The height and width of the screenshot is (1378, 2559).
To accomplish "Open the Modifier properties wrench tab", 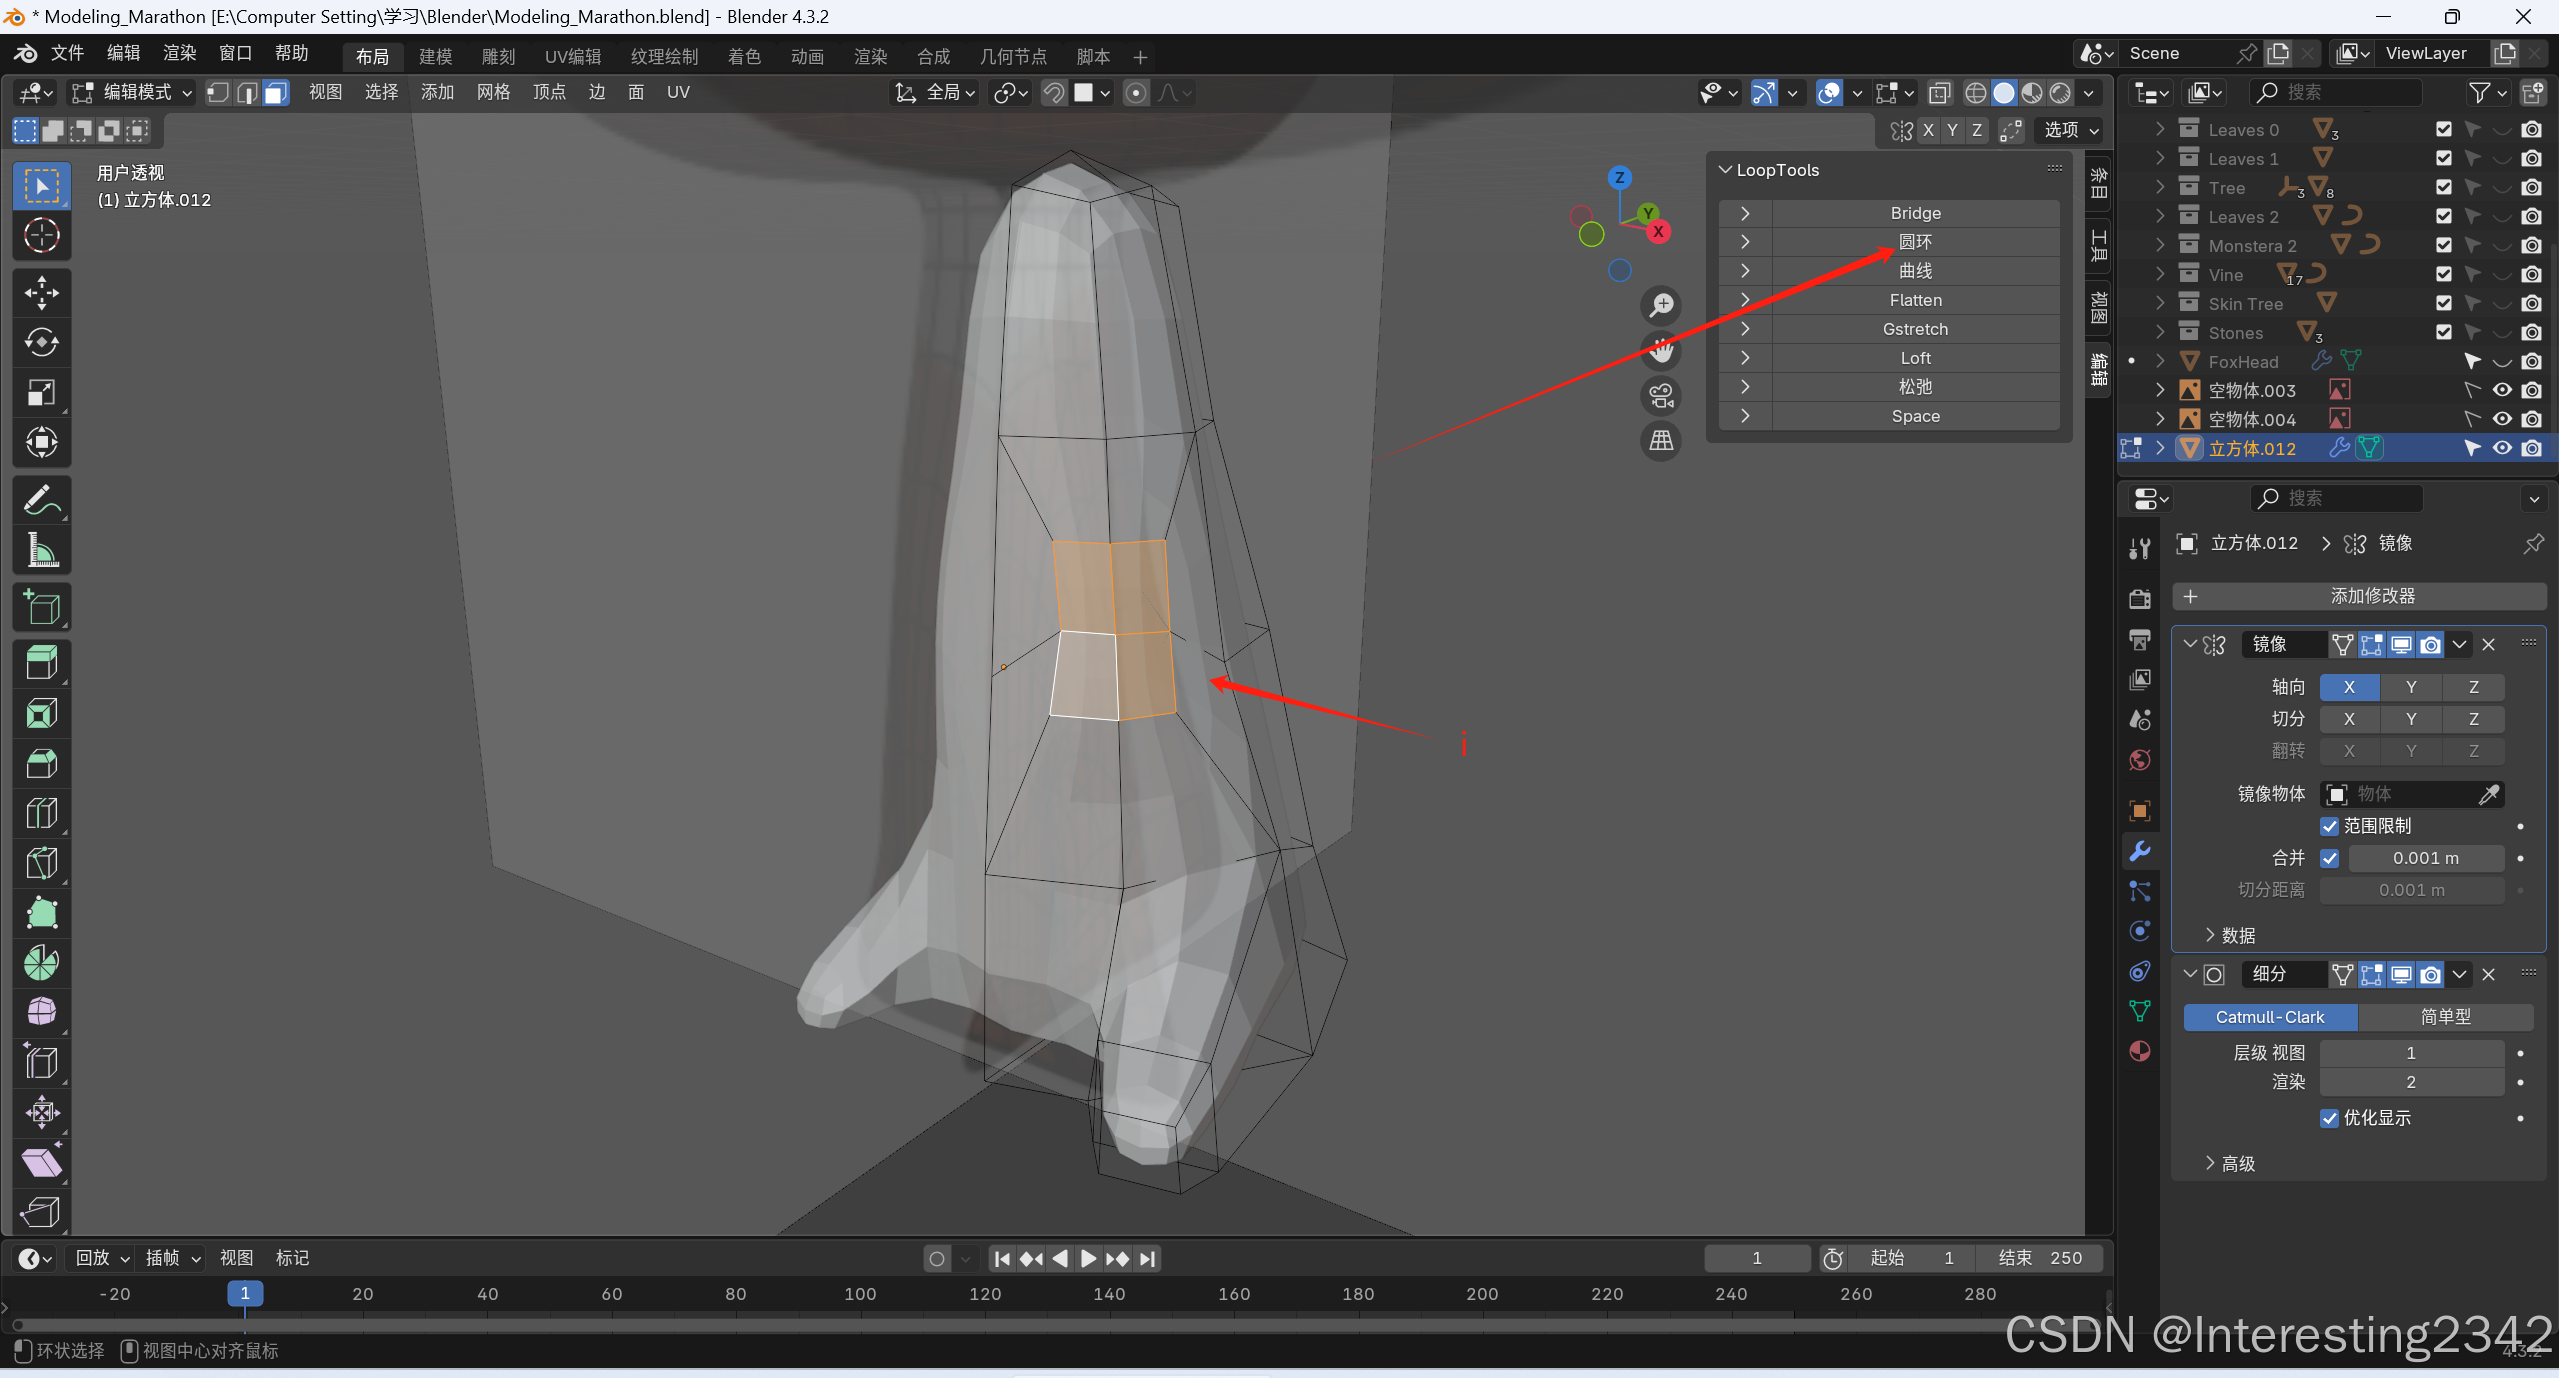I will tap(2140, 851).
